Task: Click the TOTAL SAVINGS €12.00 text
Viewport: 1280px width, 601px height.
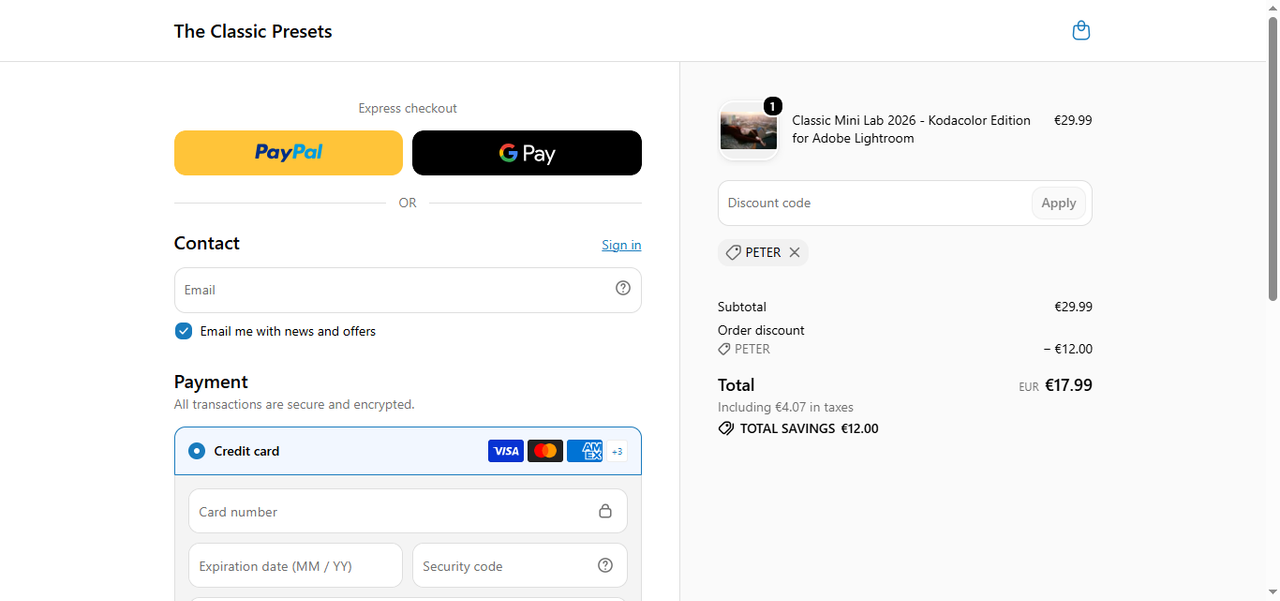Action: [x=809, y=428]
